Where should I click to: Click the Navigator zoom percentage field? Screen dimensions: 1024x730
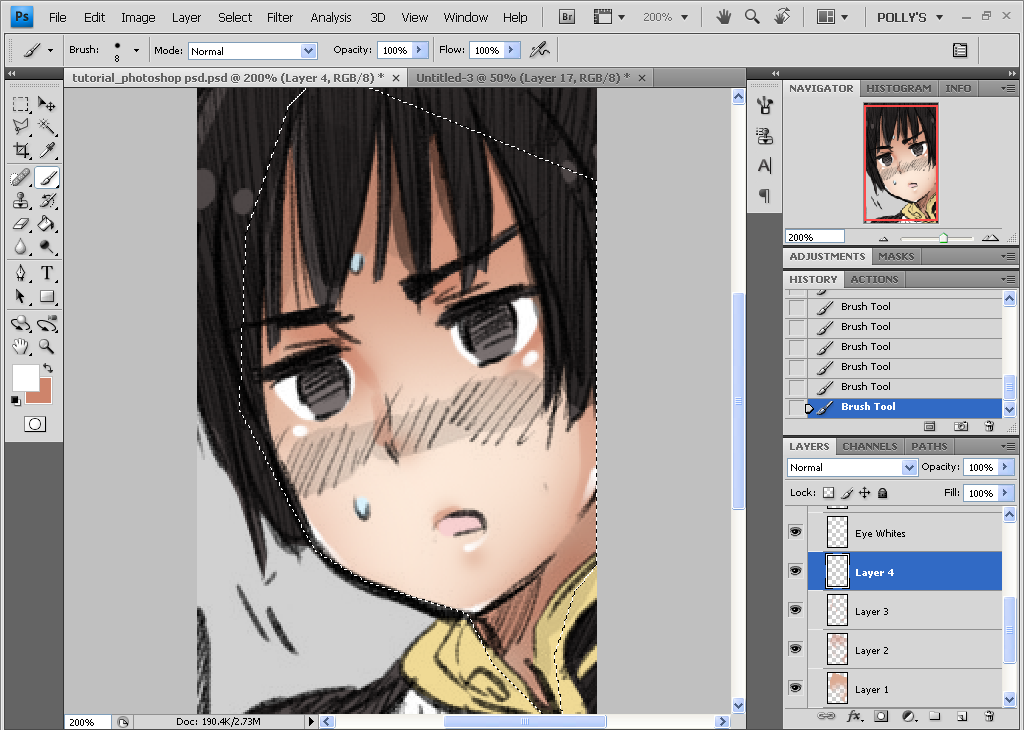(814, 237)
